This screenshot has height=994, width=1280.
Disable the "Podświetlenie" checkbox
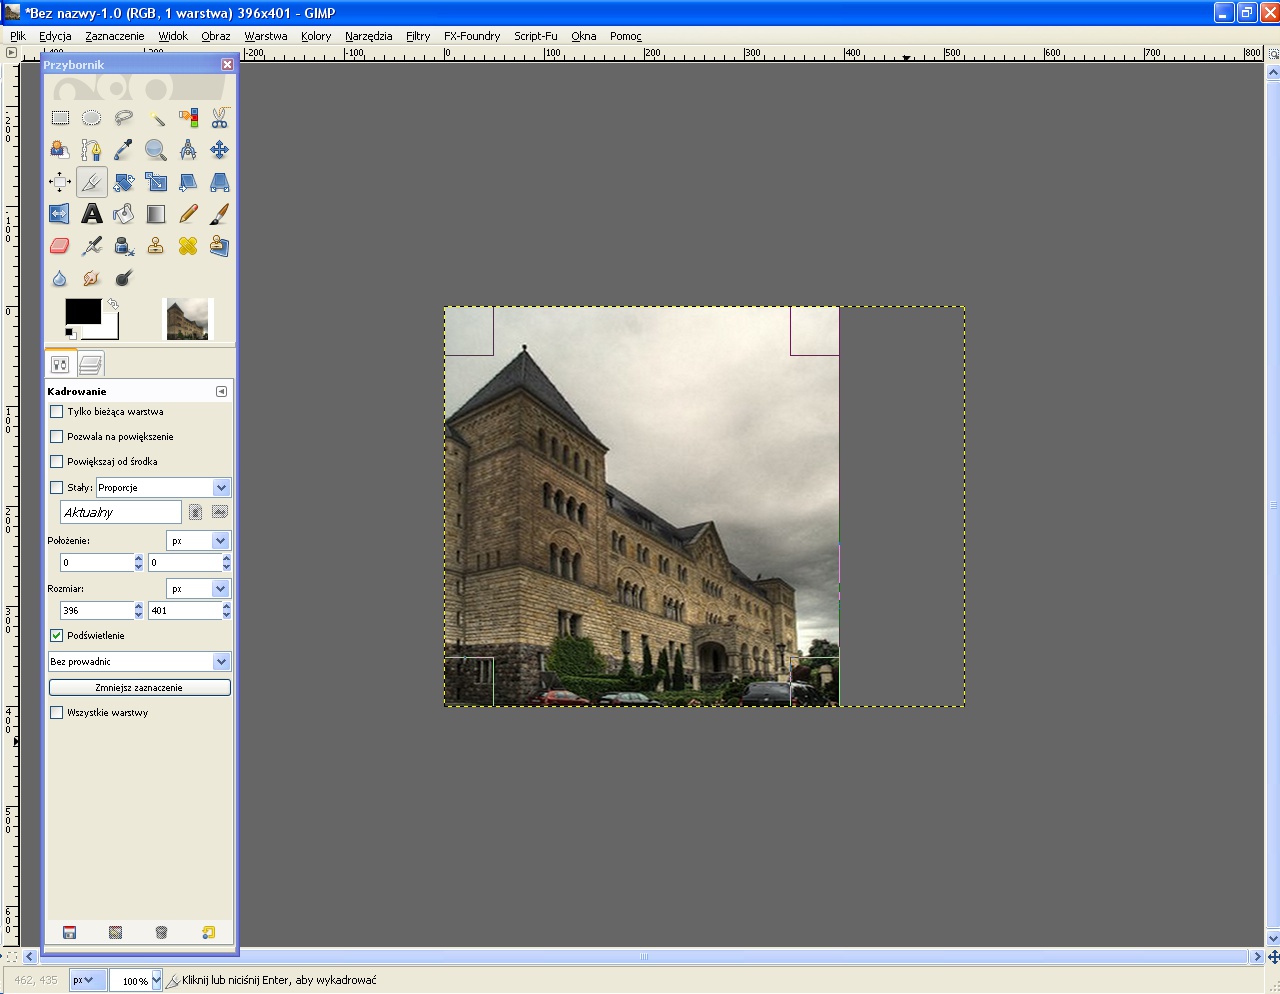coord(57,636)
